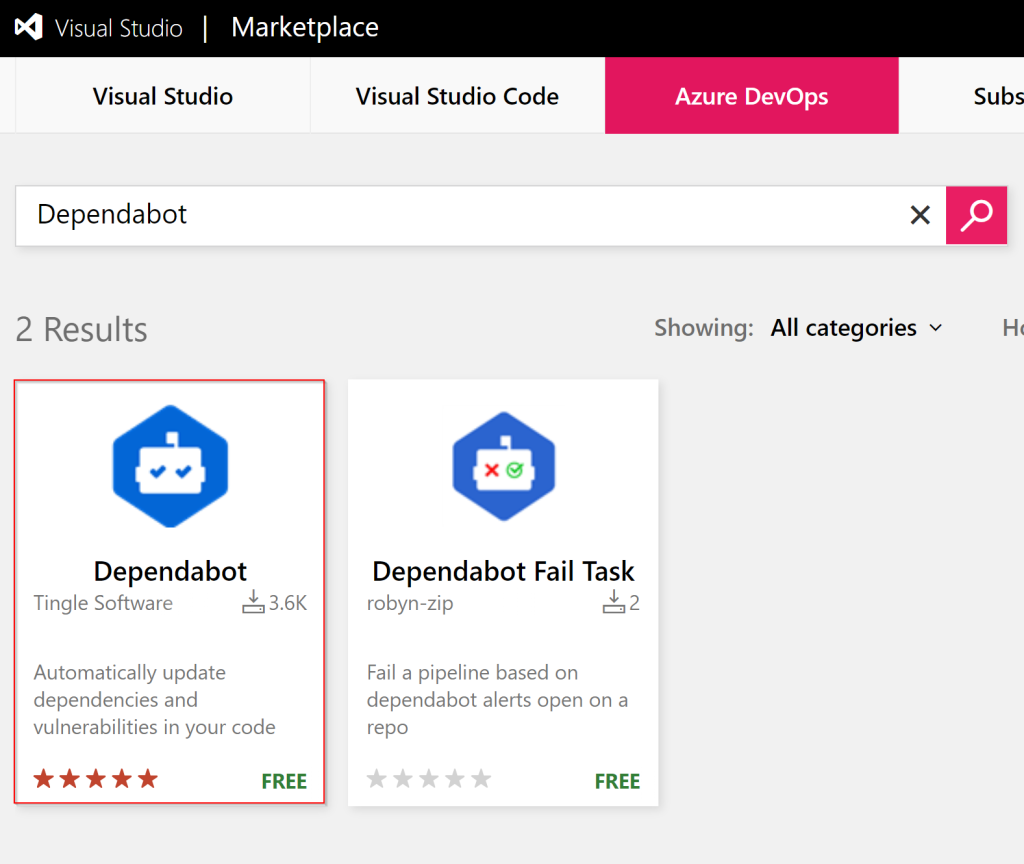The height and width of the screenshot is (864, 1024).
Task: Switch to the Visual Studio Code tab
Action: pyautogui.click(x=457, y=96)
